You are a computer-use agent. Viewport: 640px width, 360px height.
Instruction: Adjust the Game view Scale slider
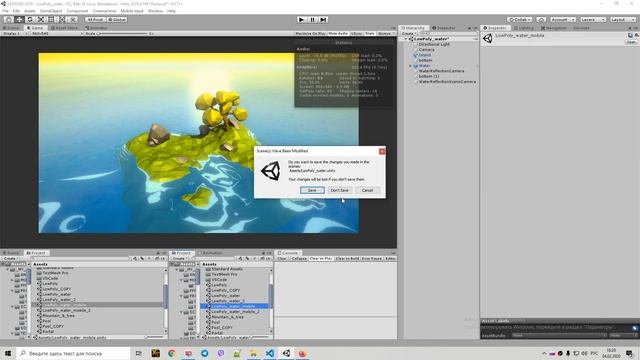122,33
